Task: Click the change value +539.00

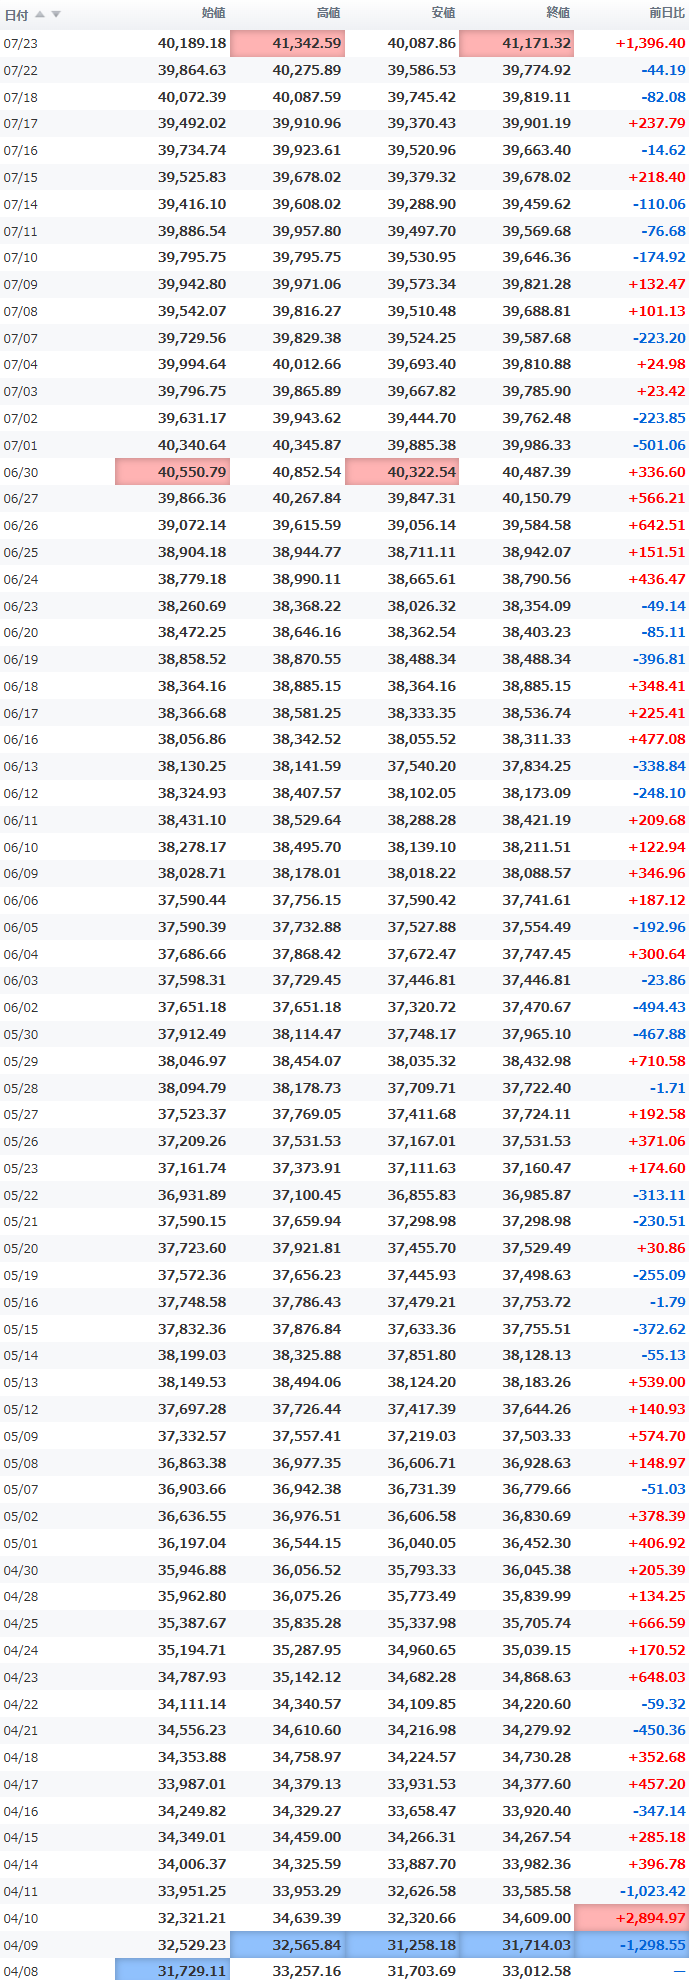Action: (x=657, y=1382)
